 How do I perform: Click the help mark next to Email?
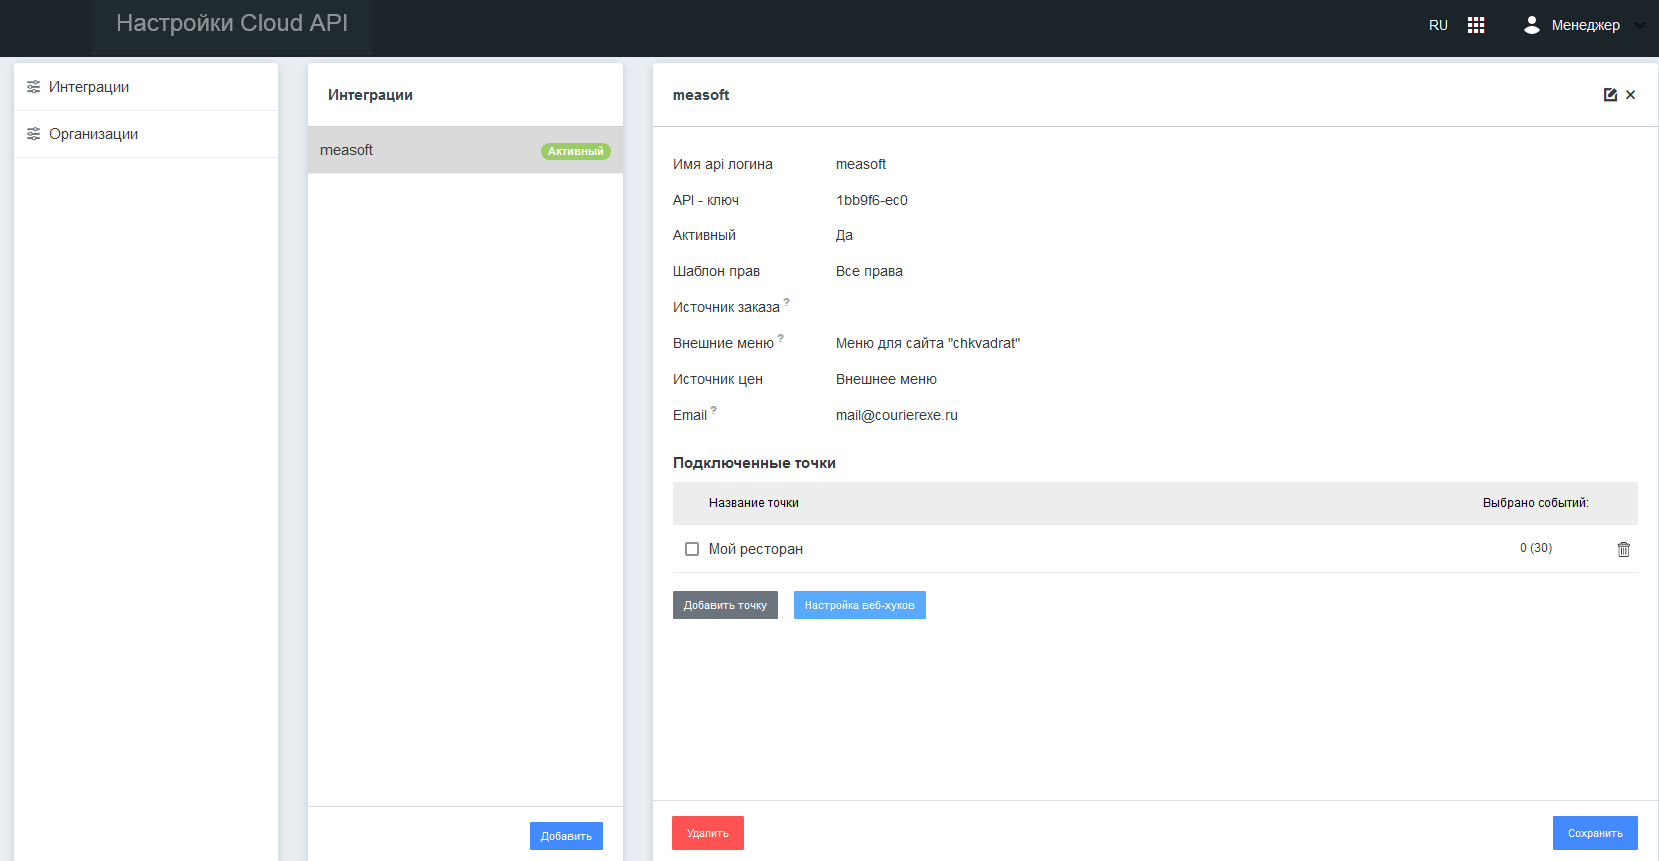pos(714,409)
